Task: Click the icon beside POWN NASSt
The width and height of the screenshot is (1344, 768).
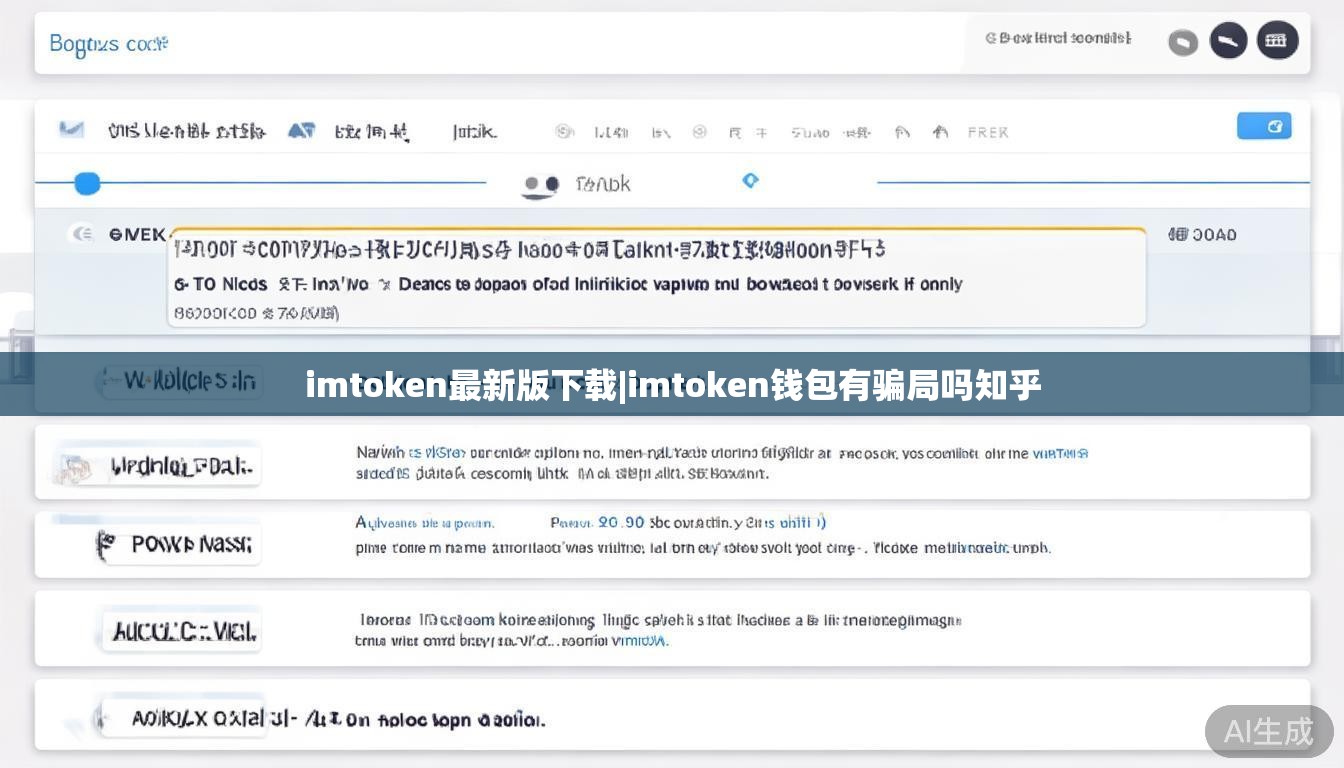Action: pos(105,545)
